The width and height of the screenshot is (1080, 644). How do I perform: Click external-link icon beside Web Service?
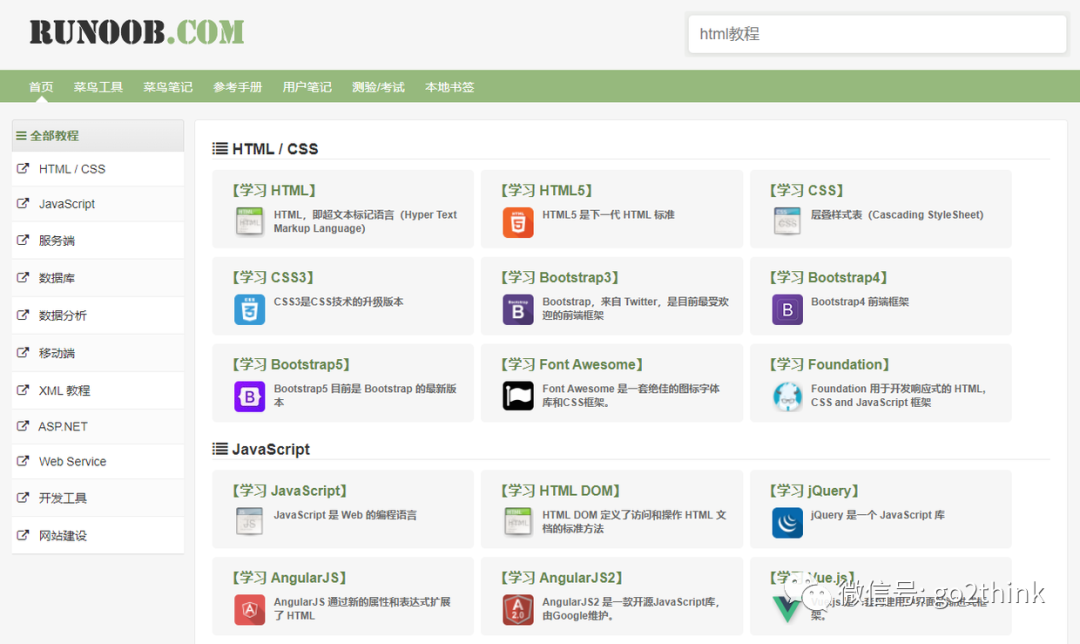point(23,461)
